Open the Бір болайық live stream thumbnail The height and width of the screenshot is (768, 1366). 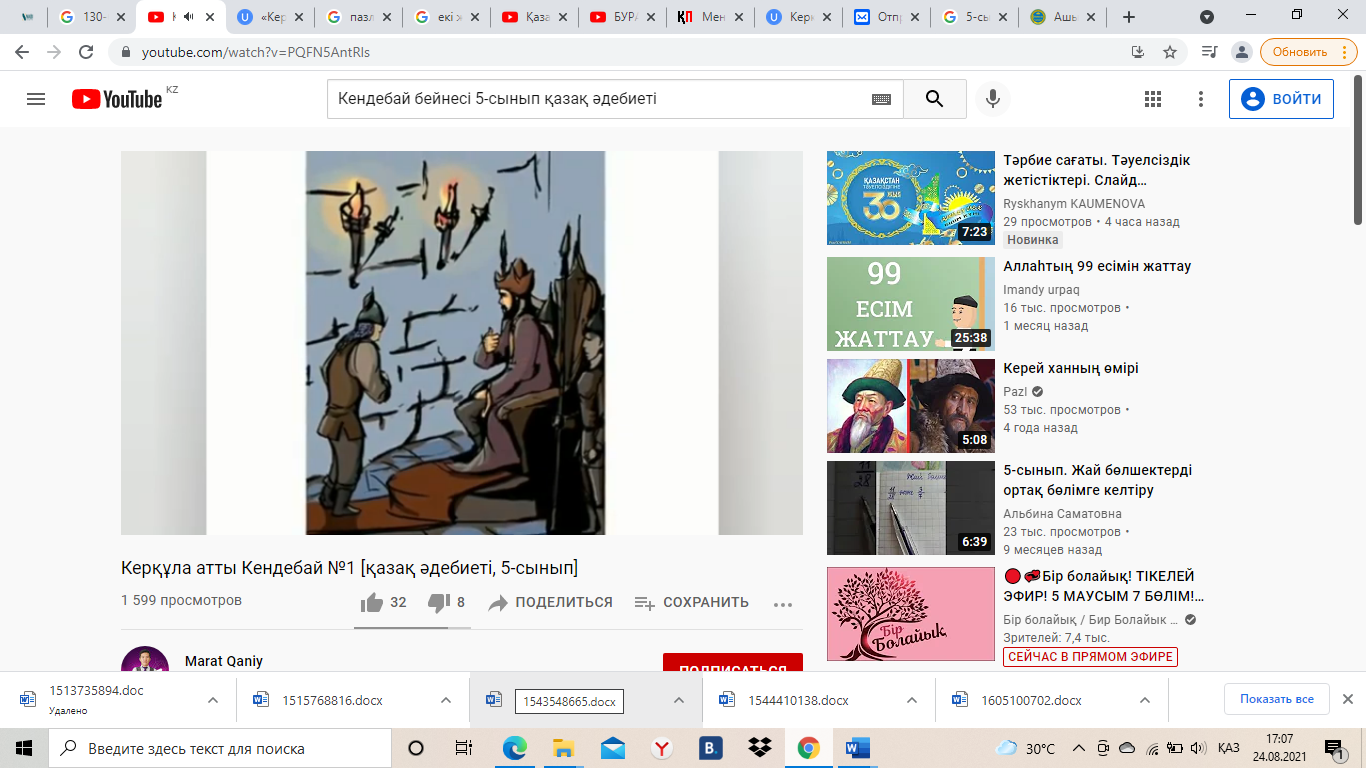911,614
